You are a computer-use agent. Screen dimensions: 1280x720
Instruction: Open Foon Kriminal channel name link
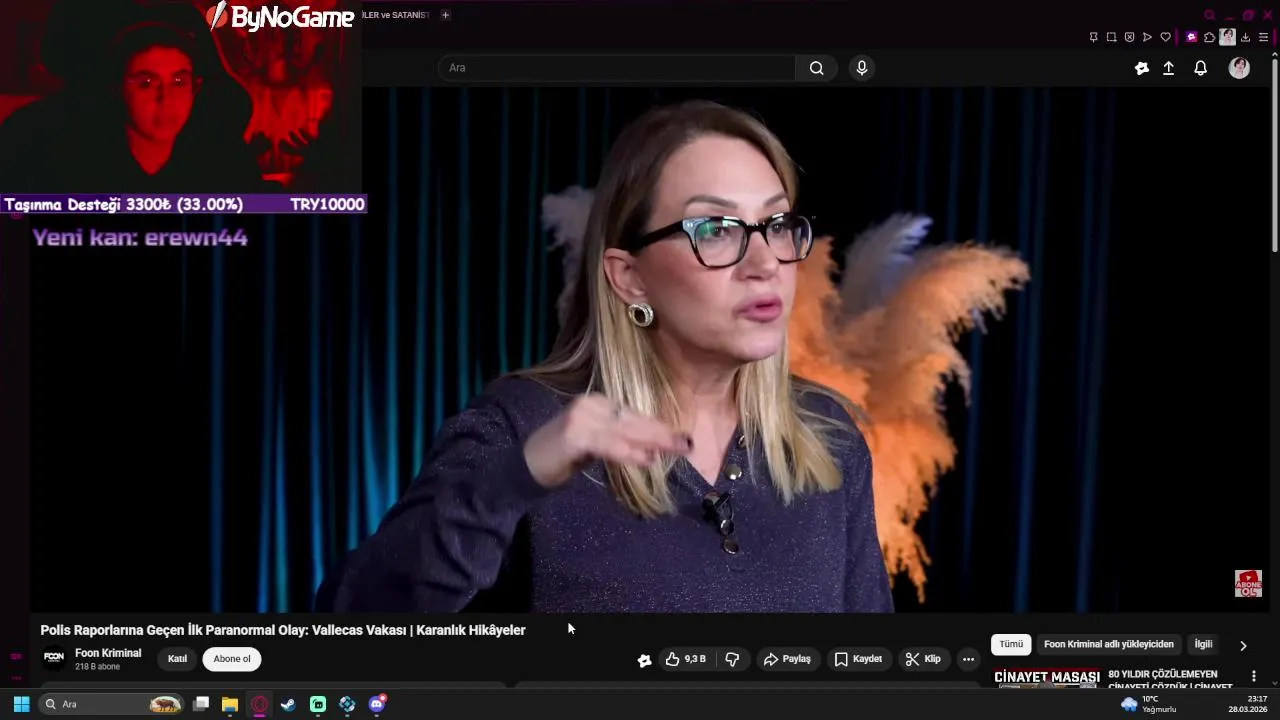[x=108, y=653]
